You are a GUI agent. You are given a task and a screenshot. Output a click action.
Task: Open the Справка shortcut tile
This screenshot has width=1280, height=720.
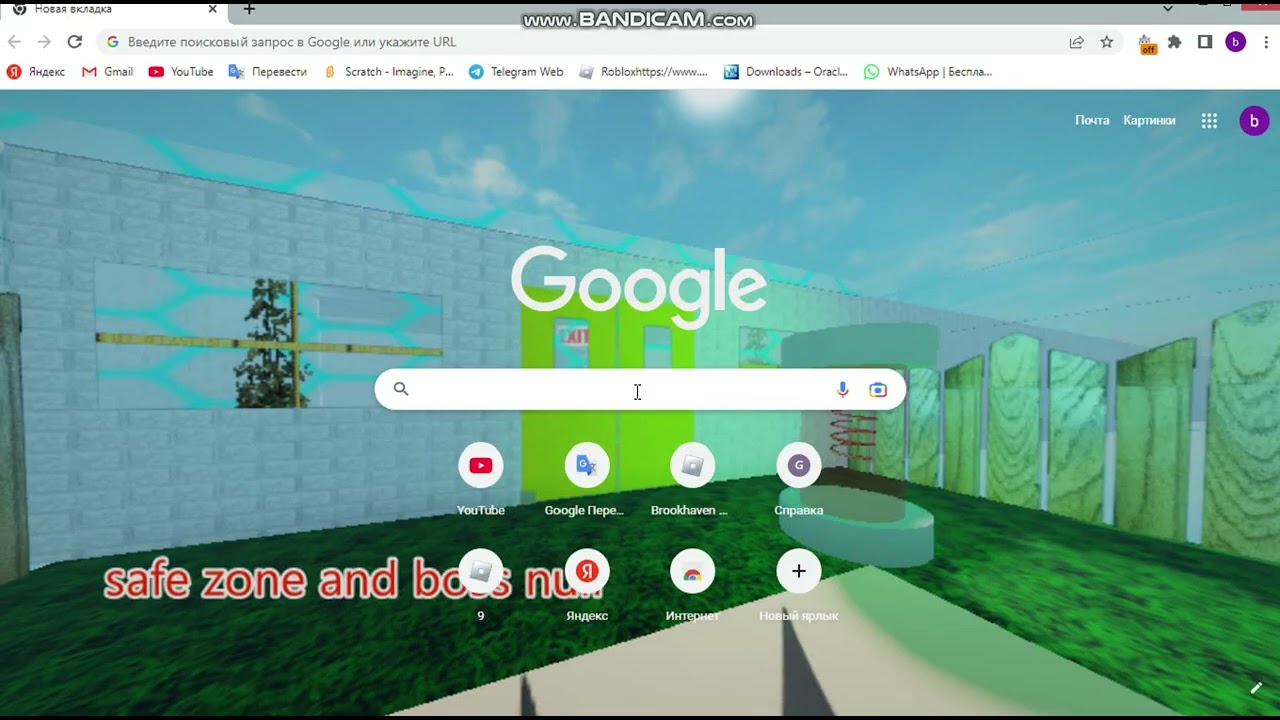pyautogui.click(x=798, y=480)
